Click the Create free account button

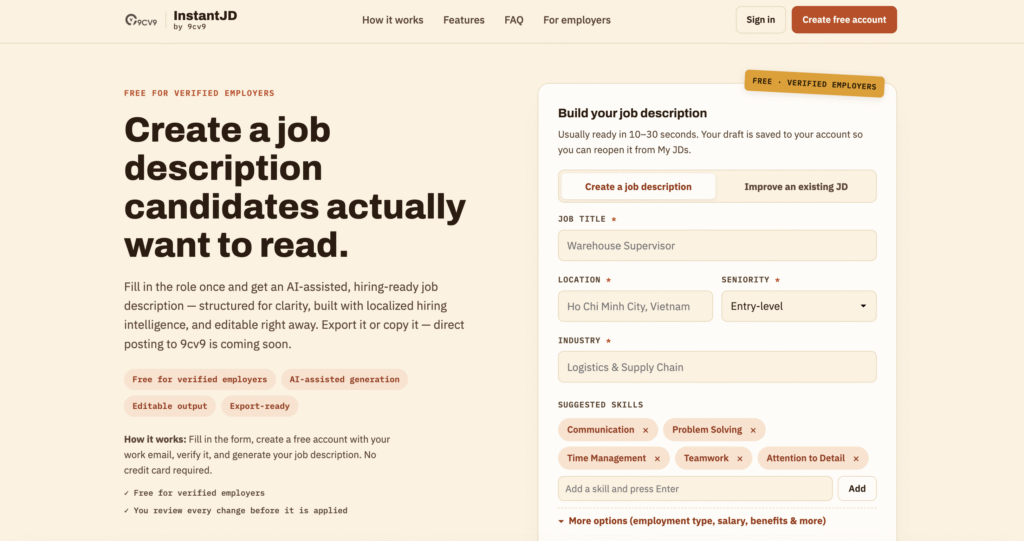(x=844, y=20)
